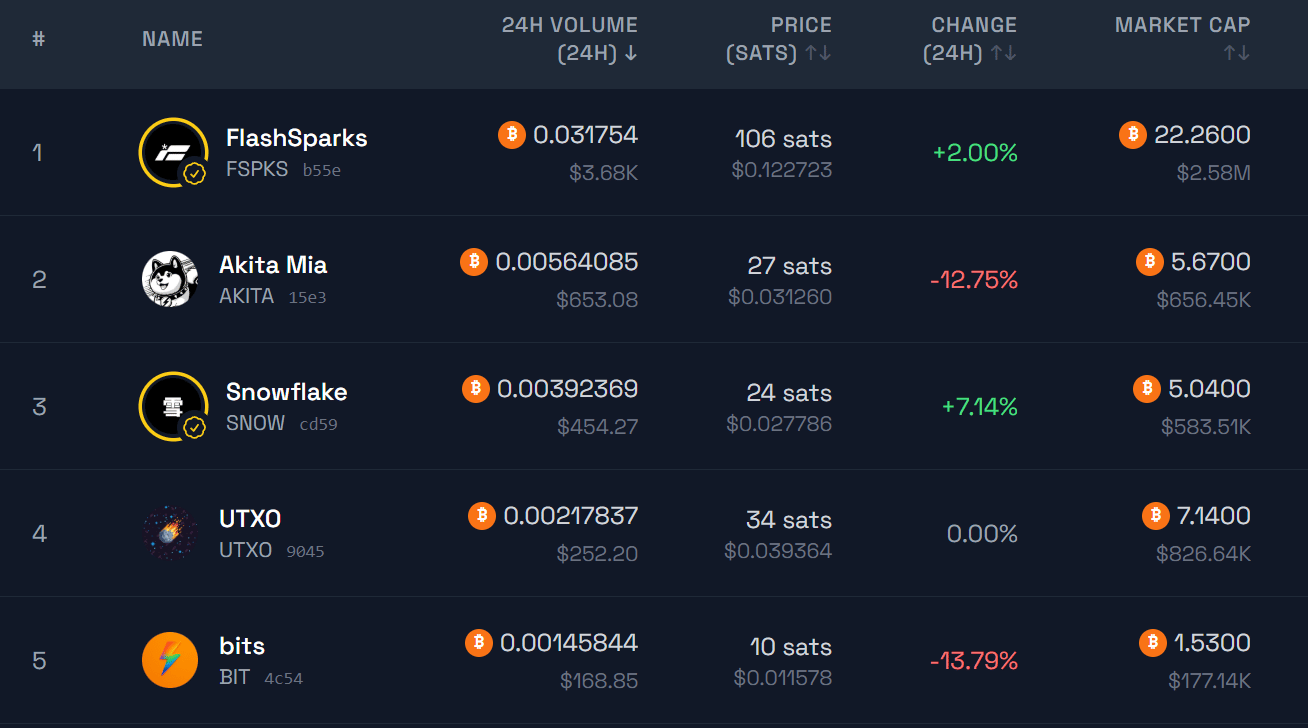The width and height of the screenshot is (1308, 728).
Task: Sort table by Change (24H) arrows
Action: pyautogui.click(x=1004, y=54)
